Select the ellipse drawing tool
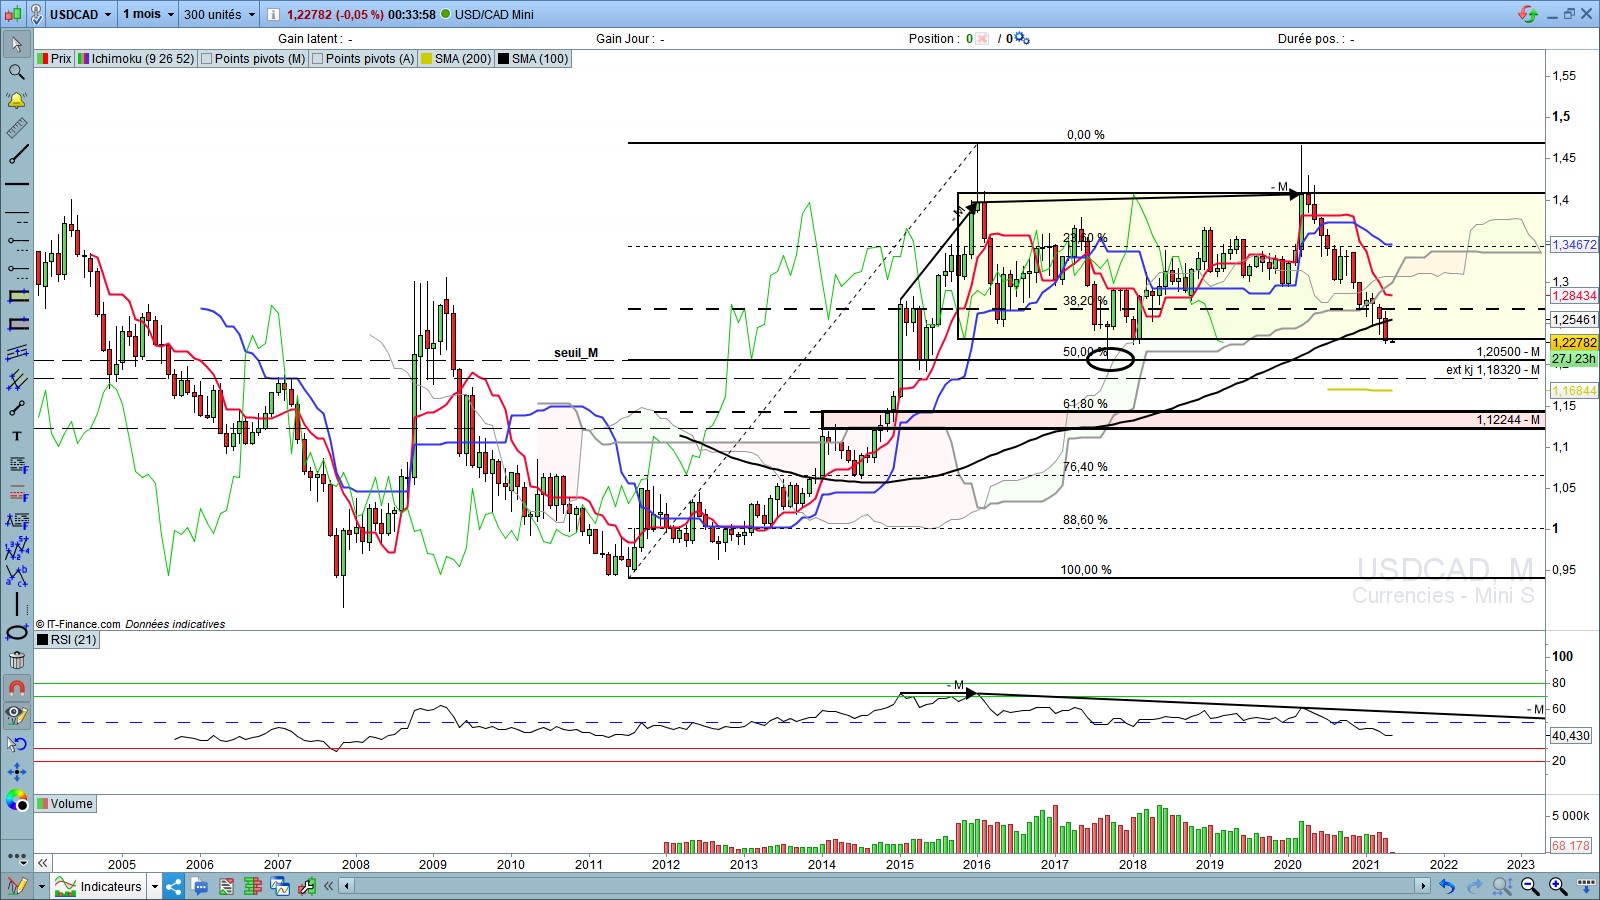The height and width of the screenshot is (900, 1600). coord(17,632)
